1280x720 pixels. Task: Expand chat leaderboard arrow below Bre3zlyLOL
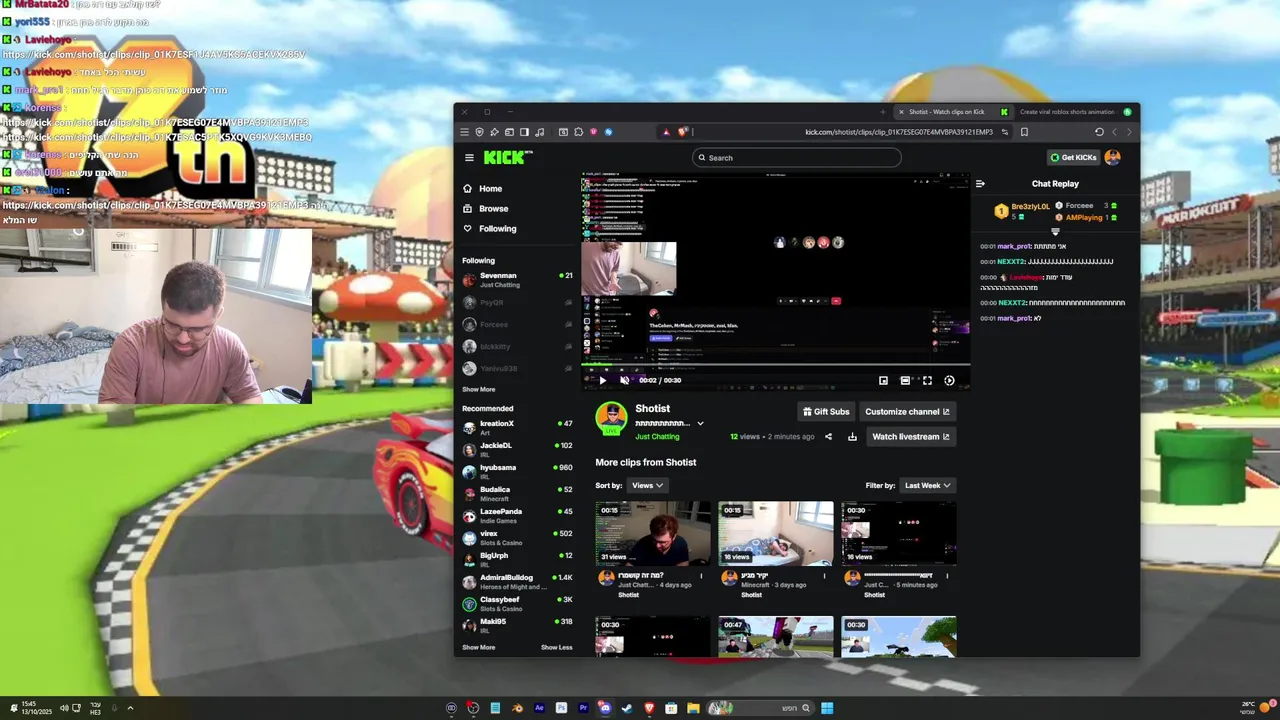pos(1055,232)
